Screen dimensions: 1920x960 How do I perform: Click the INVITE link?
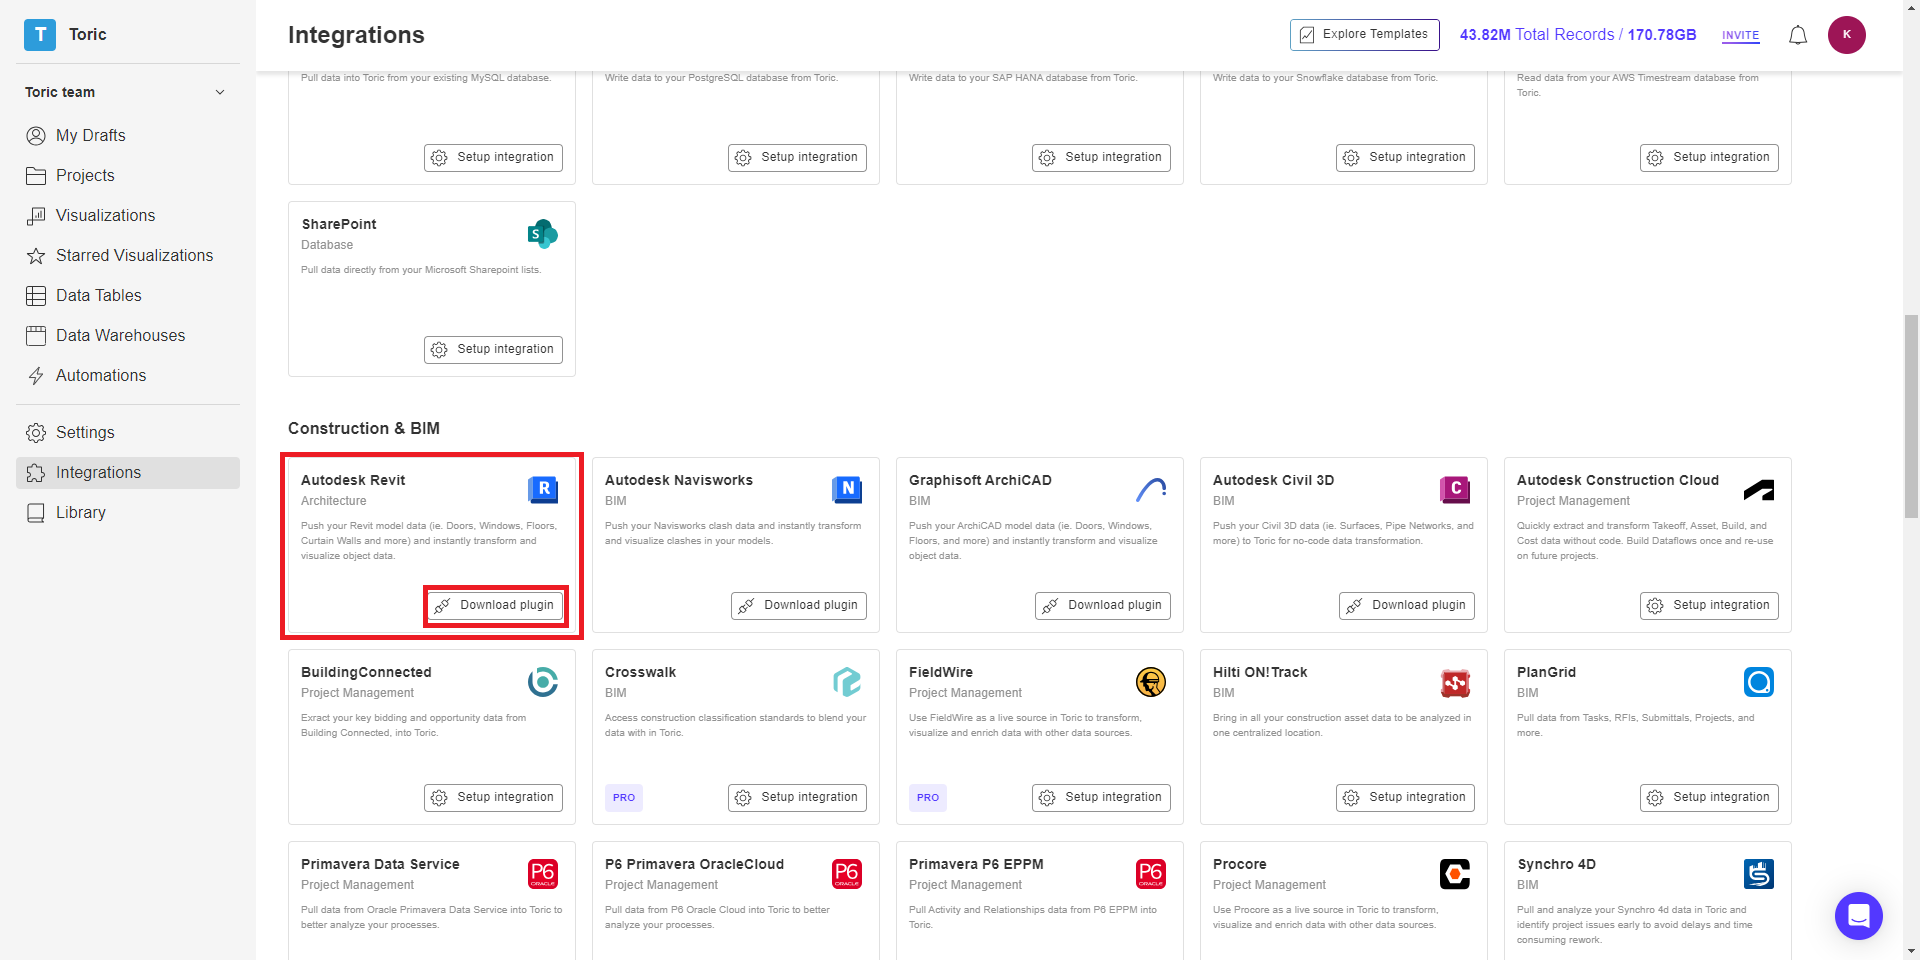pos(1740,36)
